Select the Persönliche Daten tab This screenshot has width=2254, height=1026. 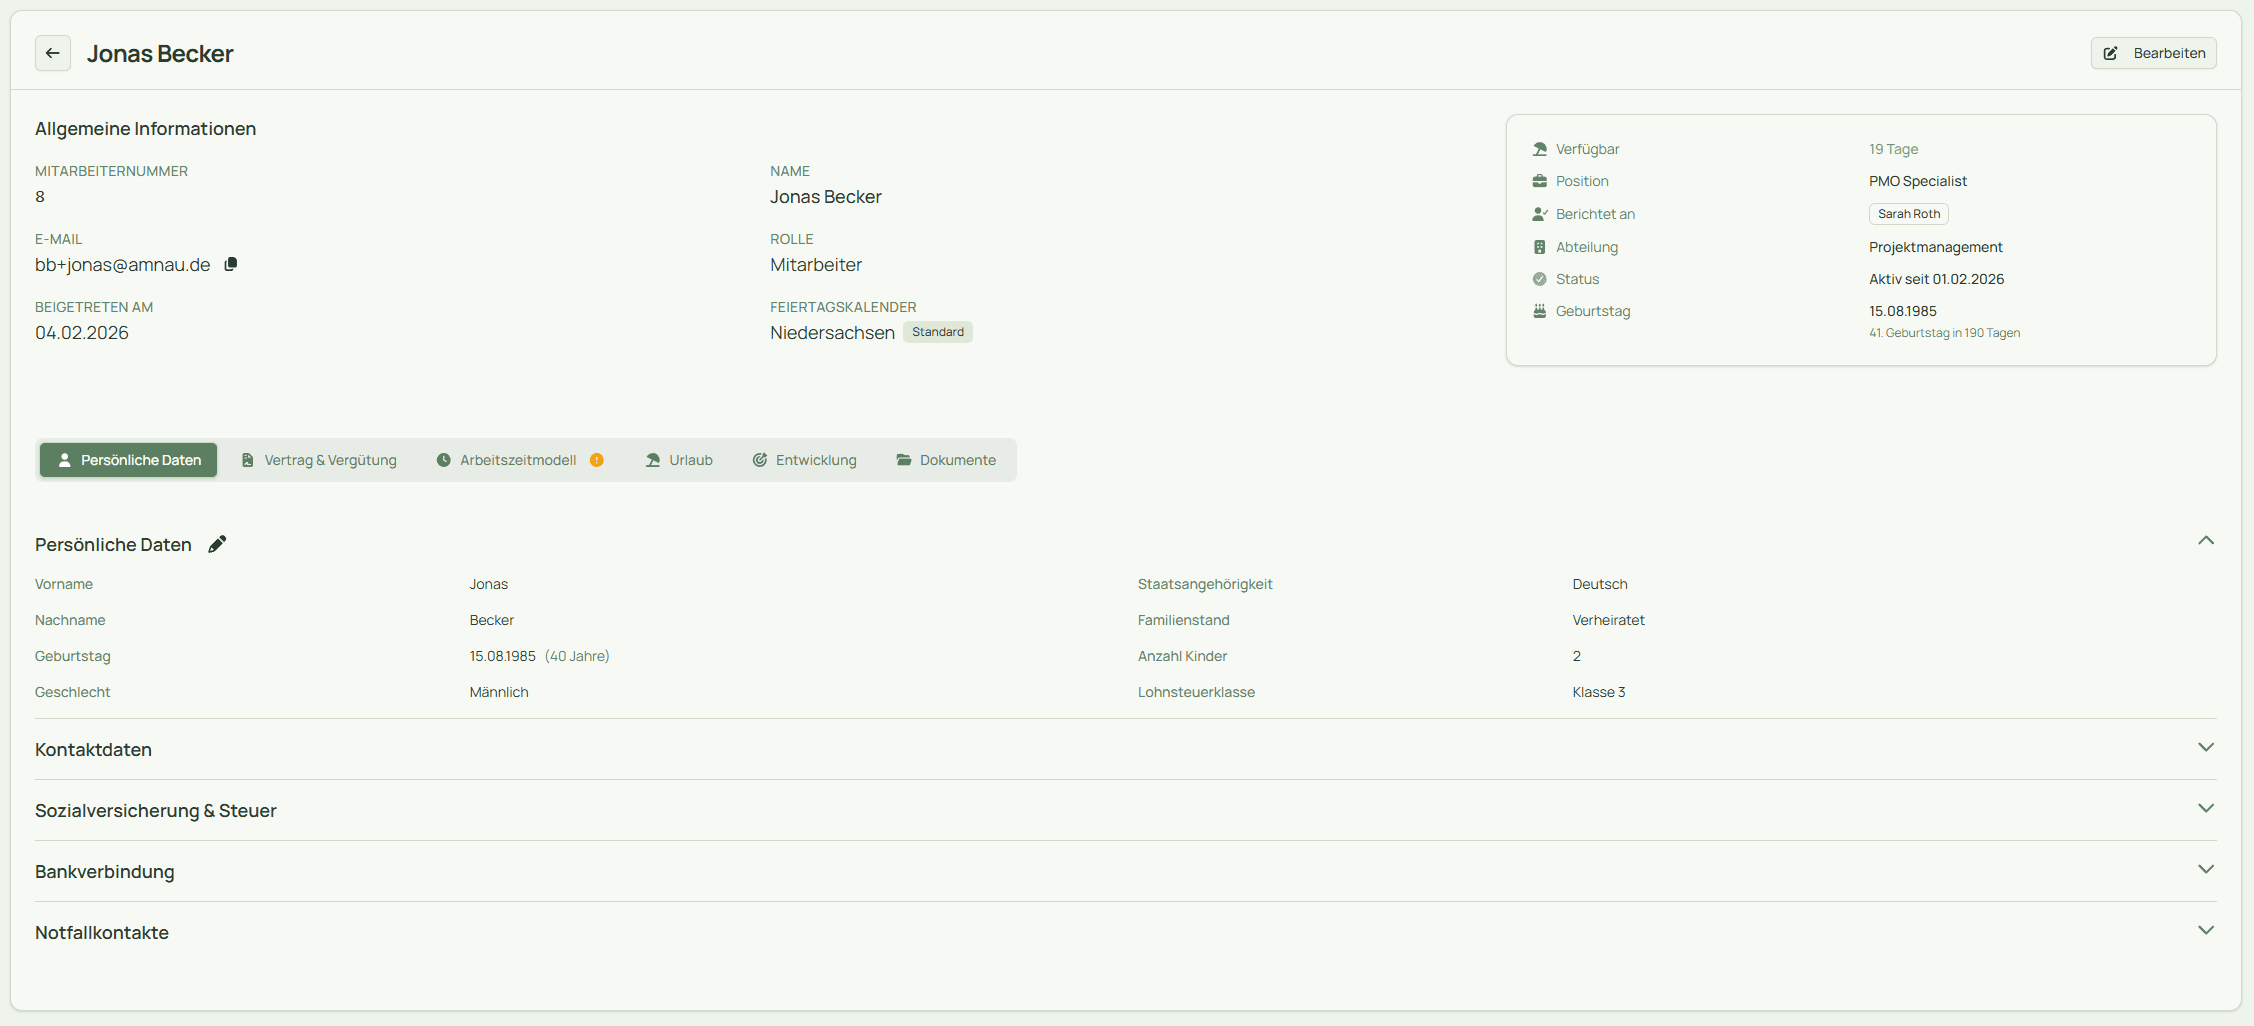click(x=128, y=460)
